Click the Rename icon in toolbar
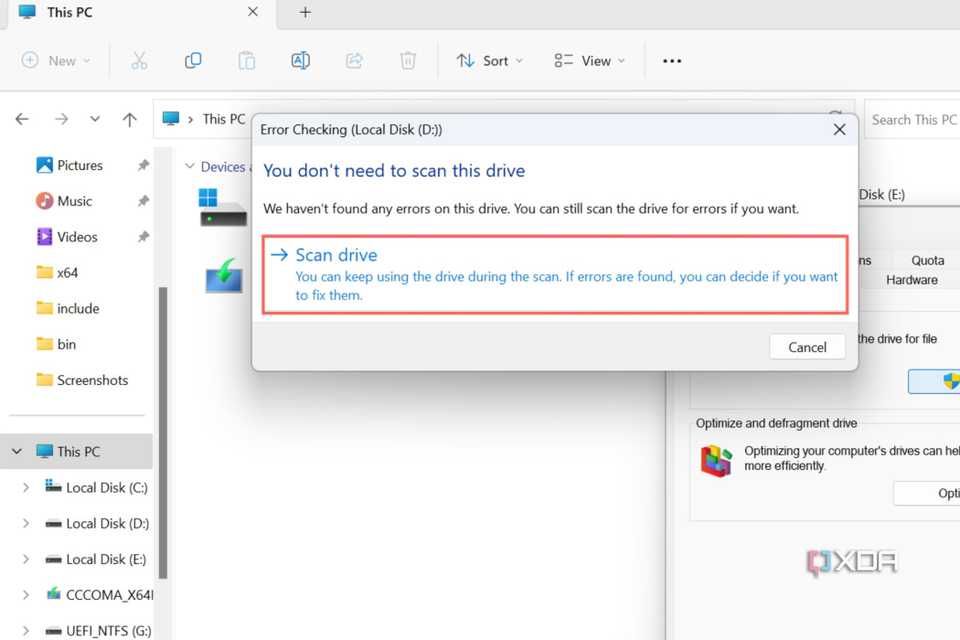The image size is (960, 640). coord(300,61)
